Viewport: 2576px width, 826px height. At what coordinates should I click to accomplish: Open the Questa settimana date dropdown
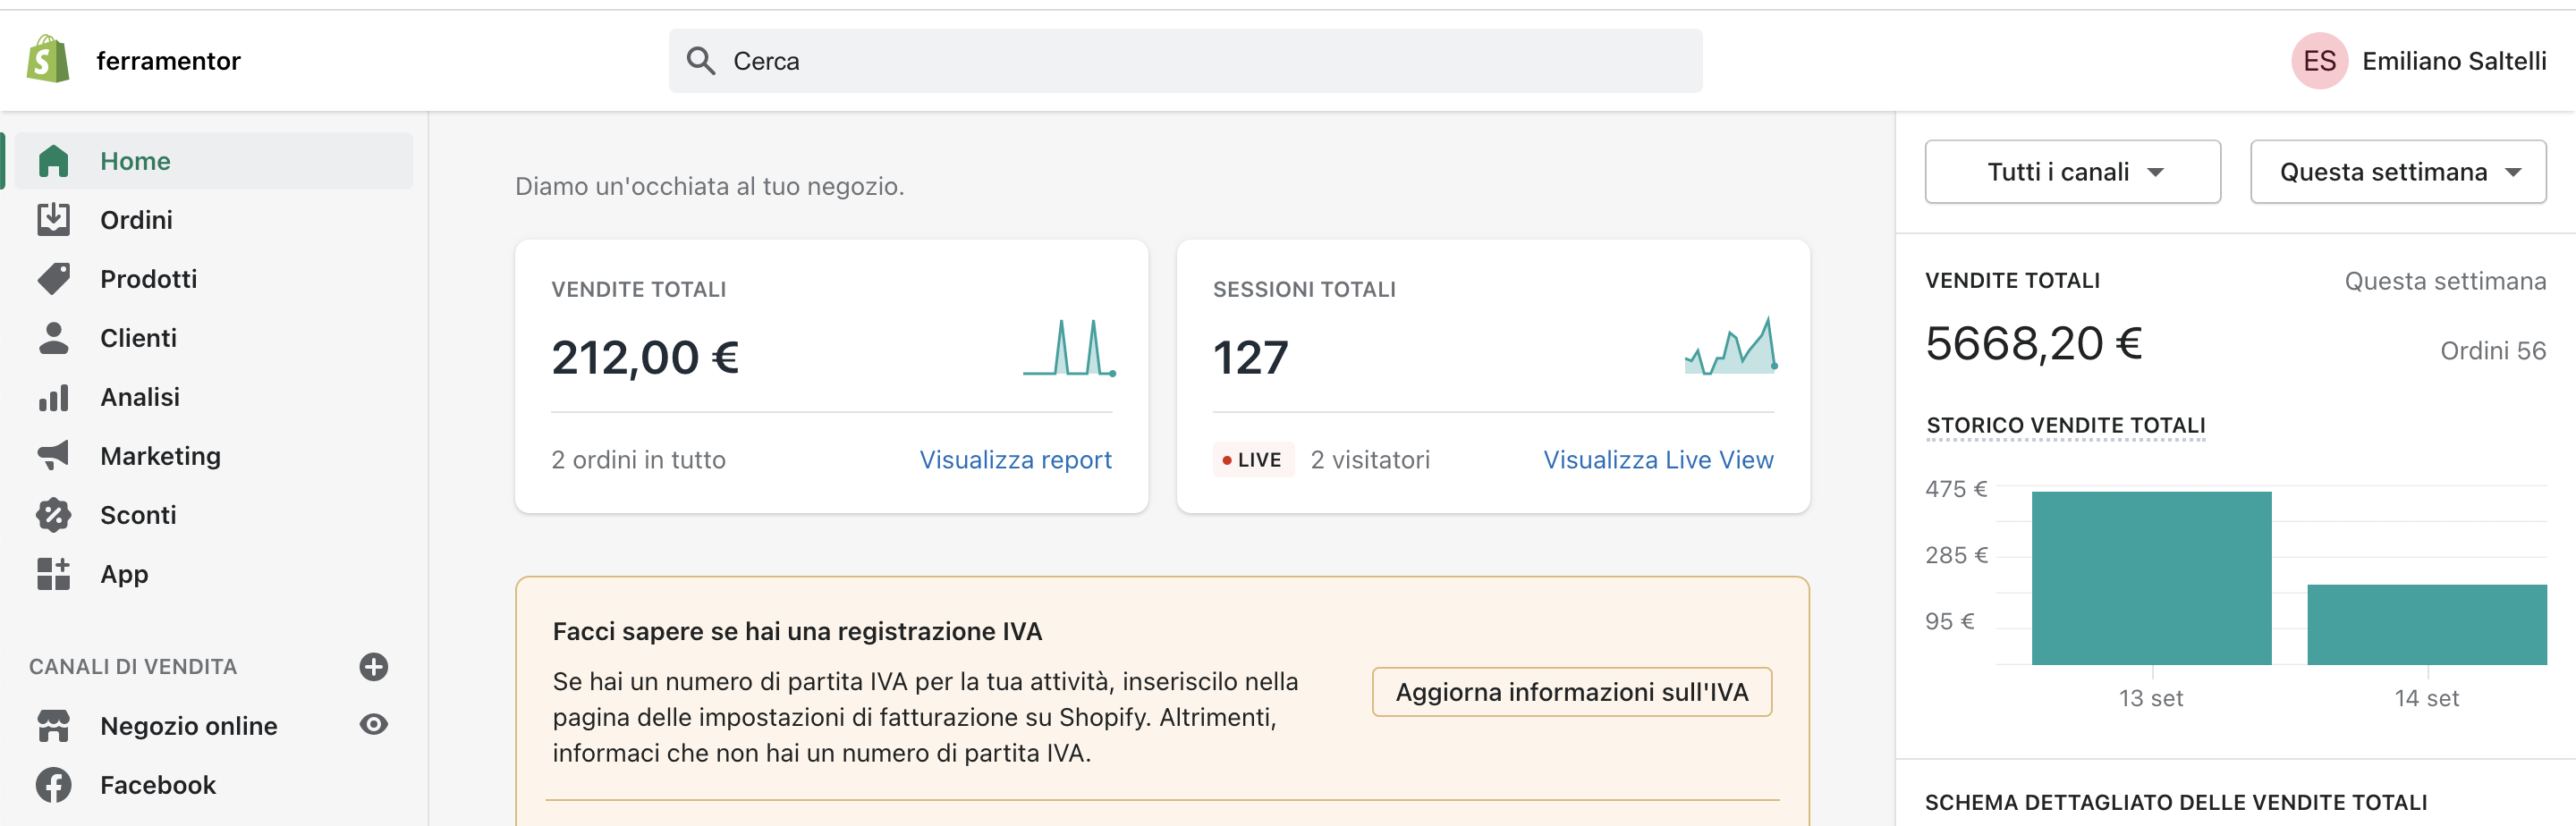pos(2397,172)
